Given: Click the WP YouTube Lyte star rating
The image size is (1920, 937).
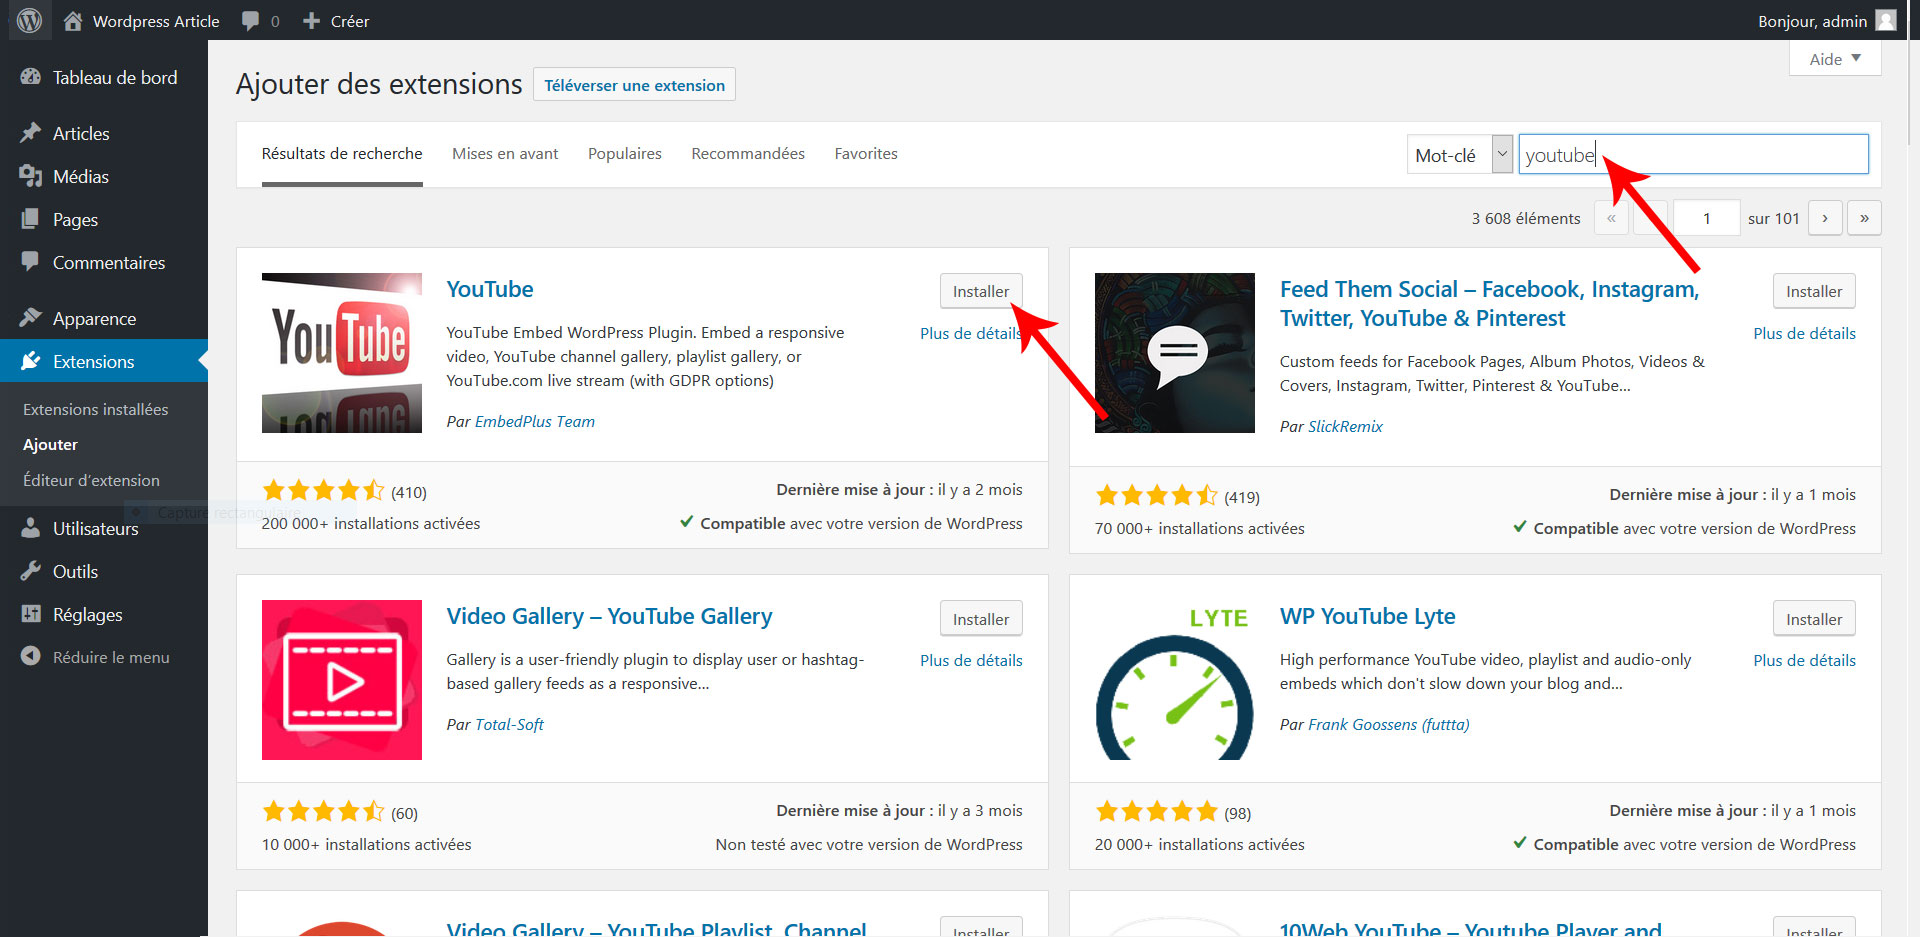Looking at the screenshot, I should [x=1157, y=811].
